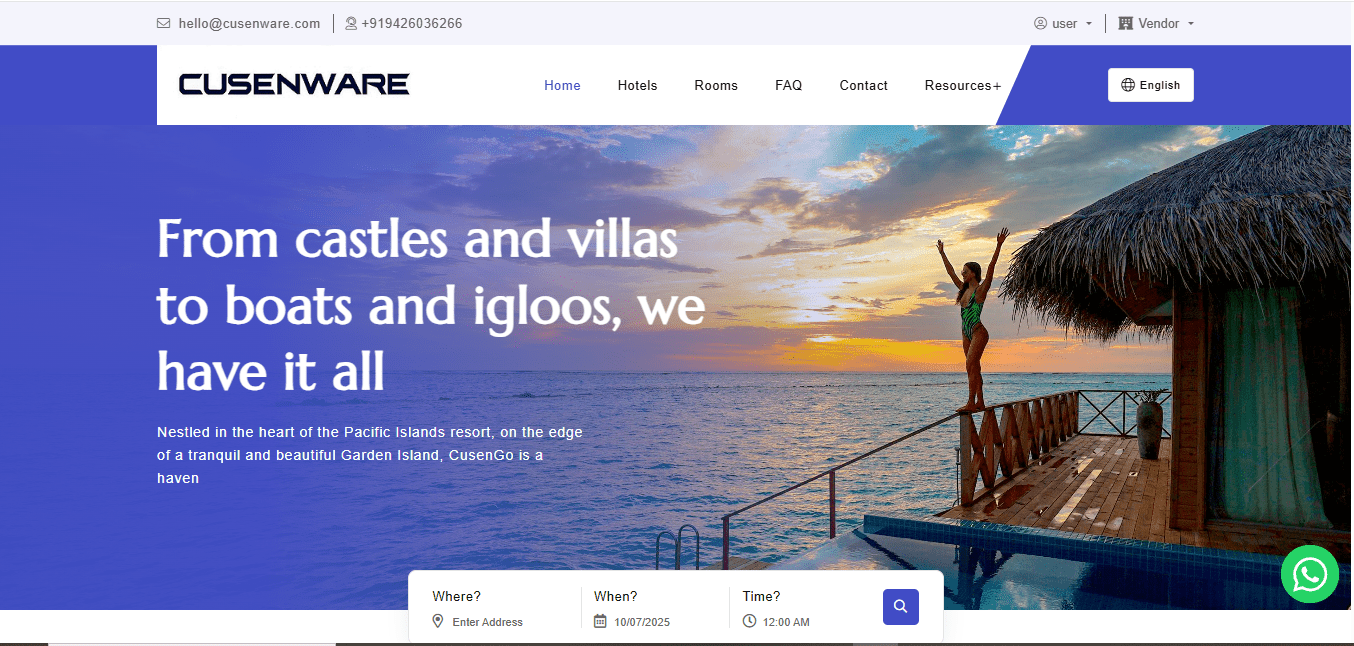Expand the Vendor dropdown
The image size is (1354, 646).
1156,23
